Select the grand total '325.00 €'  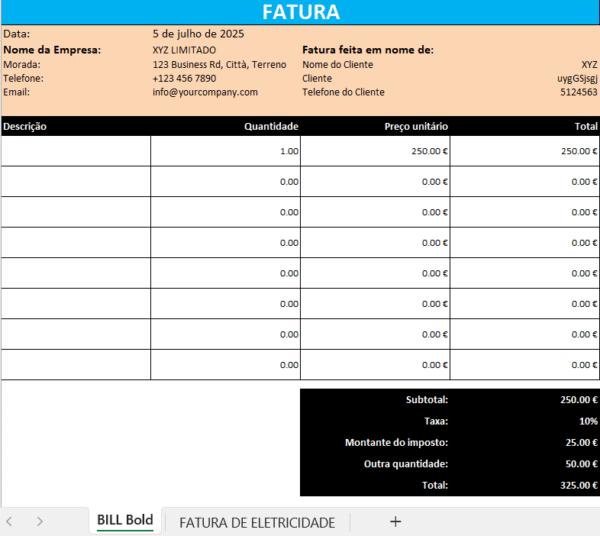[x=579, y=485]
